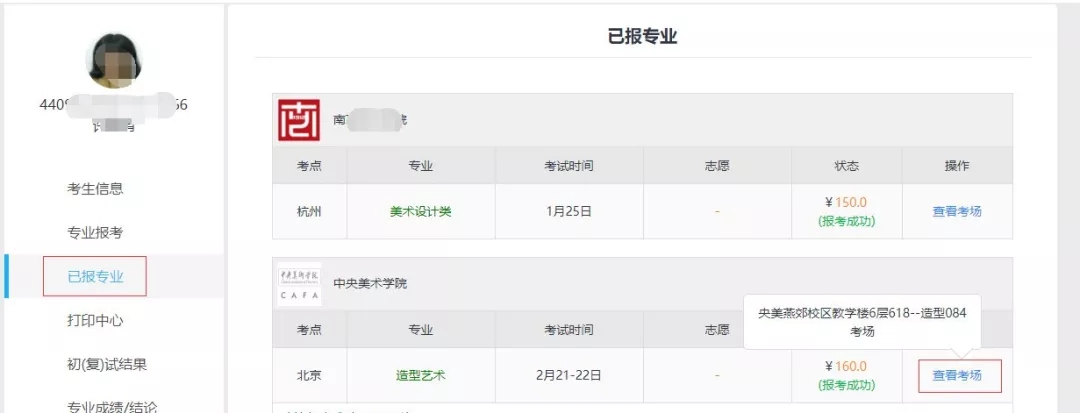Click the 2月21-22日 exam date cell
1080x413 pixels.
pos(569,376)
